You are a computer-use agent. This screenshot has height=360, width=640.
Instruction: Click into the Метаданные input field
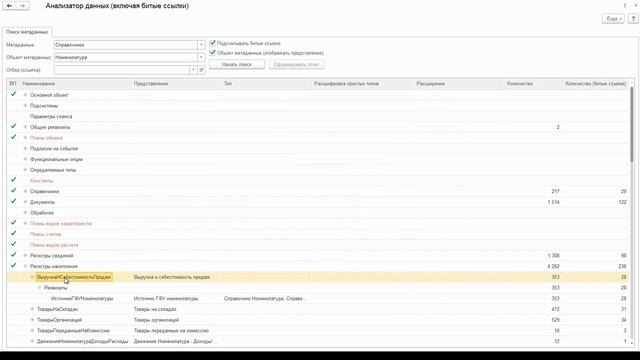coord(126,45)
